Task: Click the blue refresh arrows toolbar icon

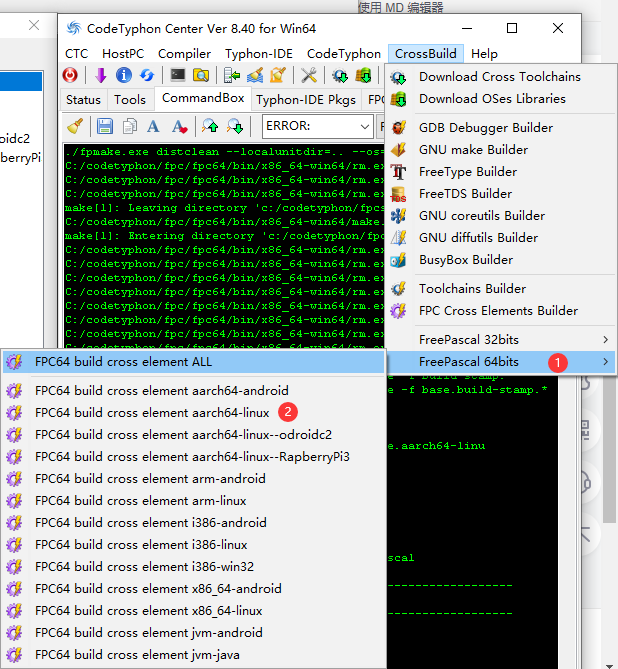Action: [x=147, y=75]
